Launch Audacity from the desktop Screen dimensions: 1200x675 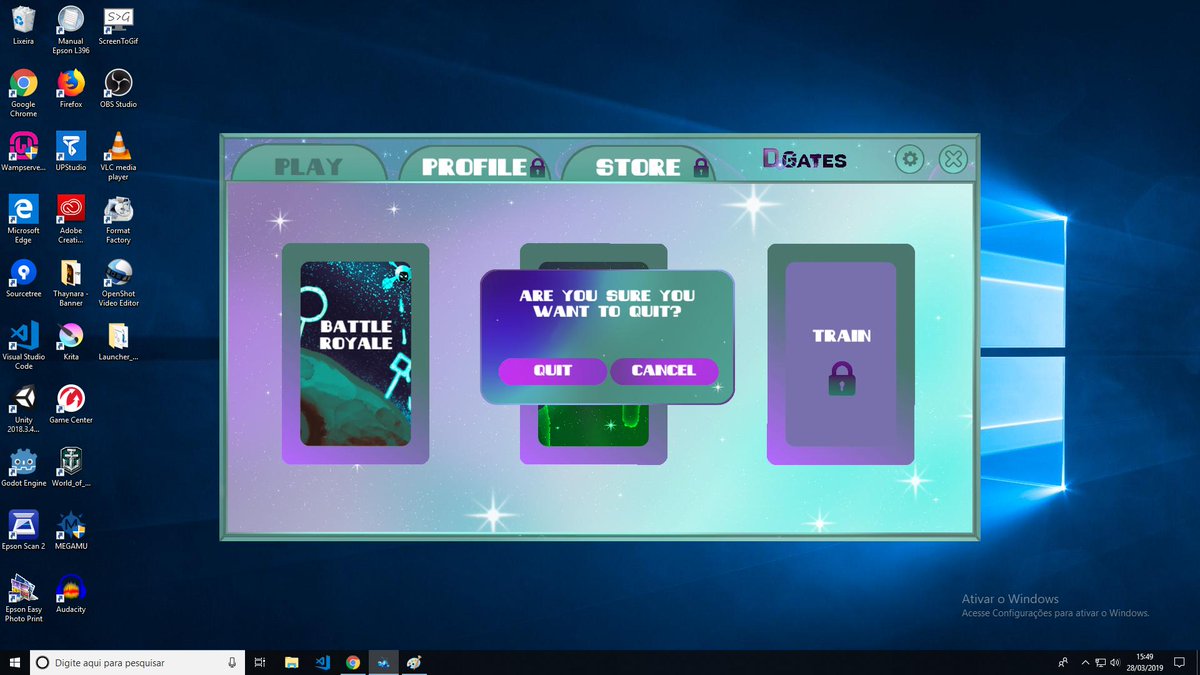click(70, 593)
